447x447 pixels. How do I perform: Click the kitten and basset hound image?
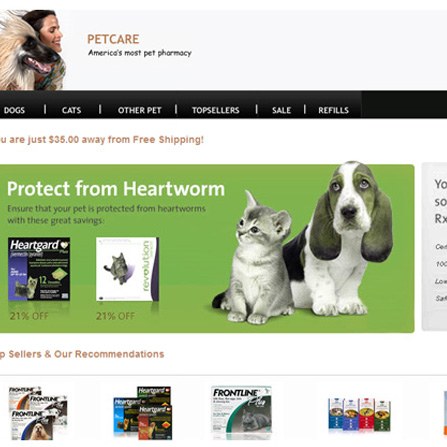[x=303, y=243]
